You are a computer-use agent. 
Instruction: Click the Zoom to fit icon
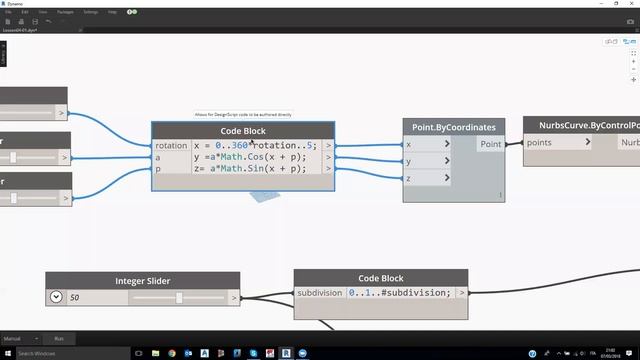(633, 53)
